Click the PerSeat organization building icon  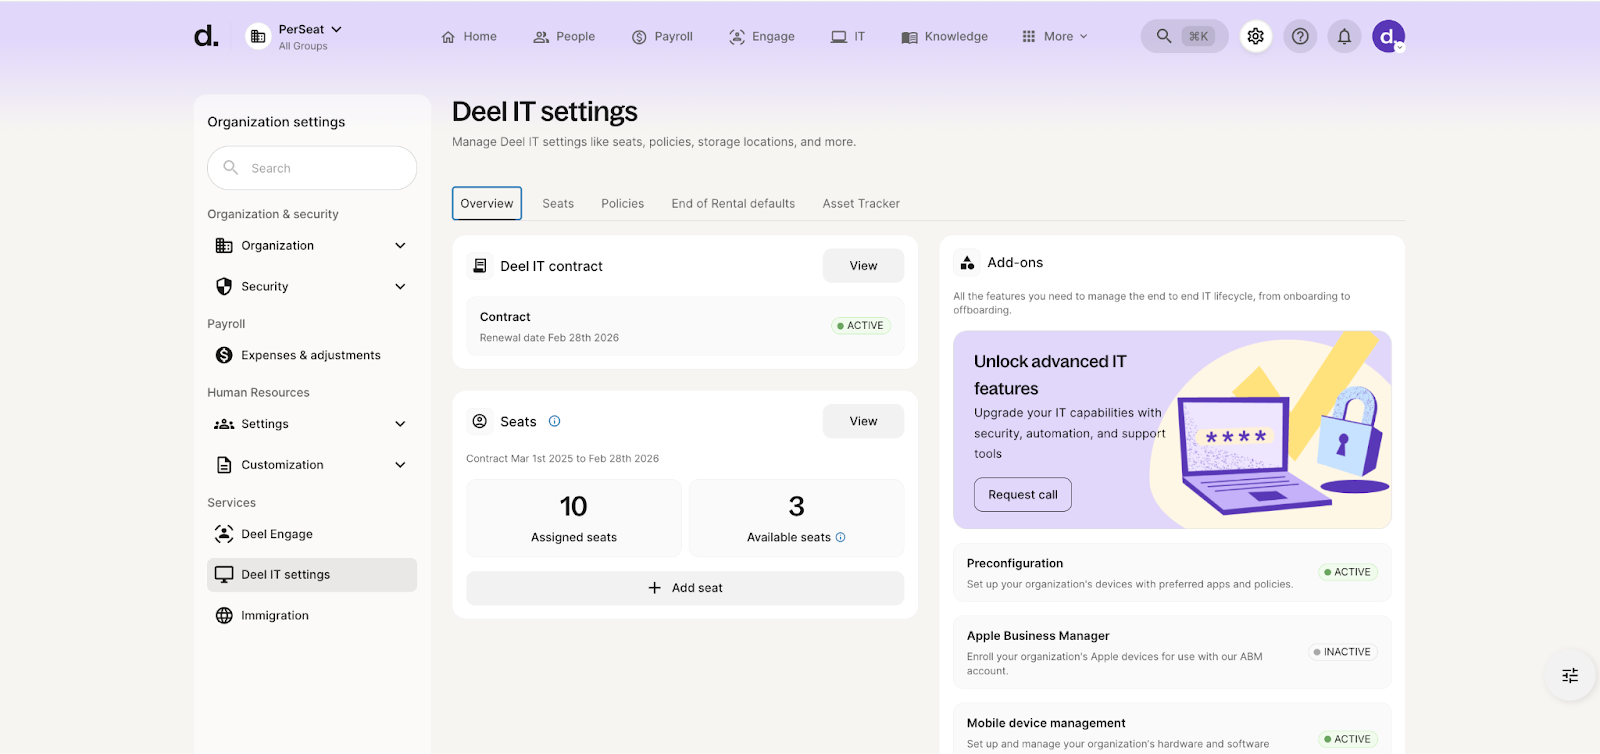[x=258, y=36]
